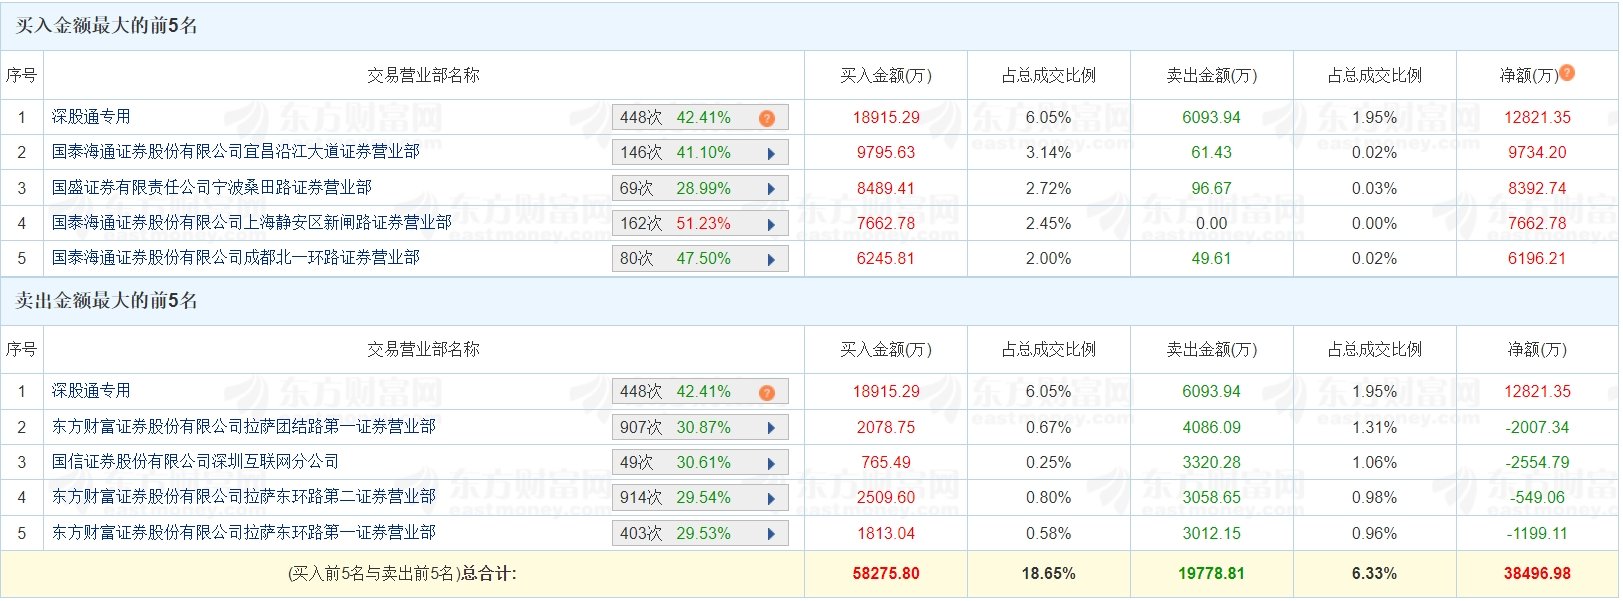Click the 146次 41.10% stats box
This screenshot has height=601, width=1623.
tap(700, 153)
